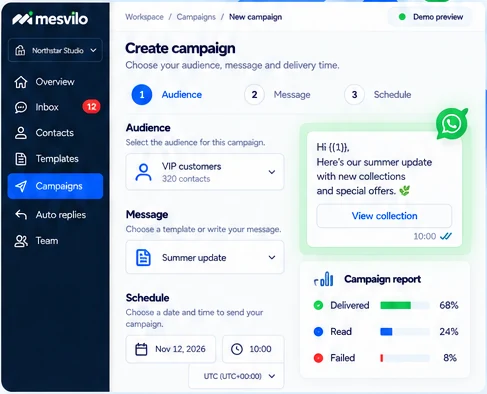Click the Delivered progress bar

[x=405, y=305]
